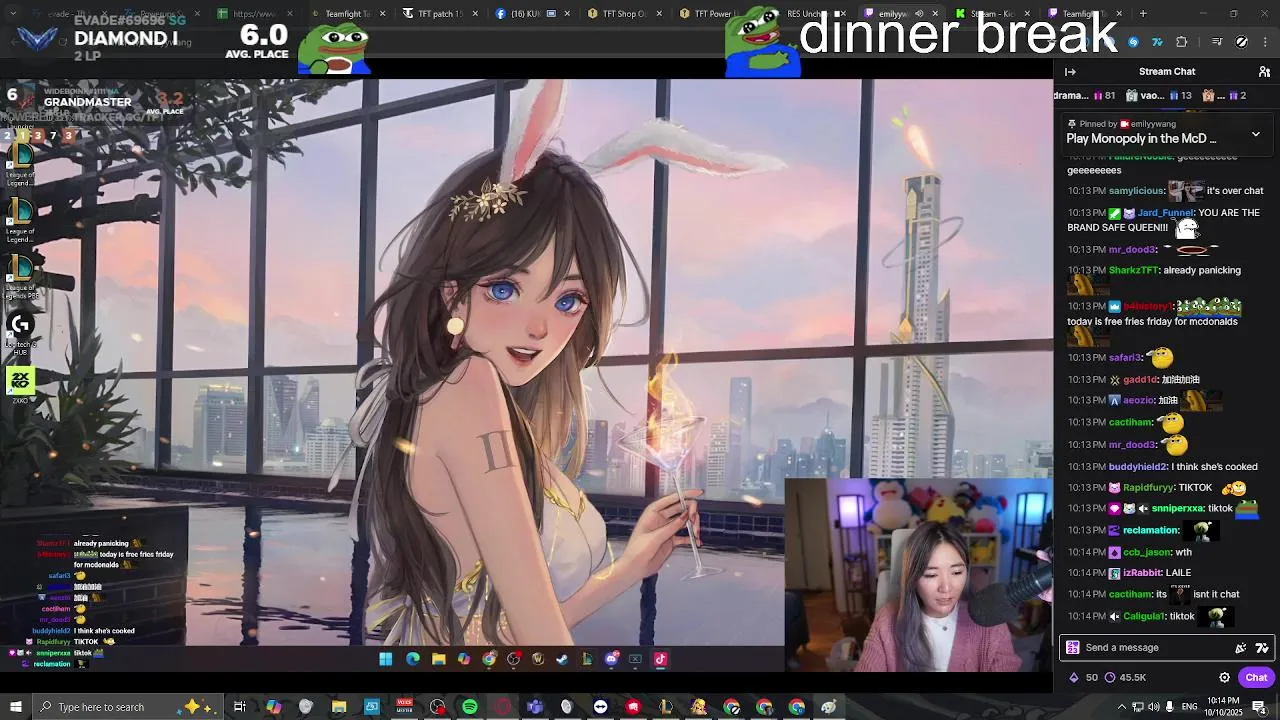Open Microsoft Teams from the taskbar
The height and width of the screenshot is (720, 1280).
[535, 707]
